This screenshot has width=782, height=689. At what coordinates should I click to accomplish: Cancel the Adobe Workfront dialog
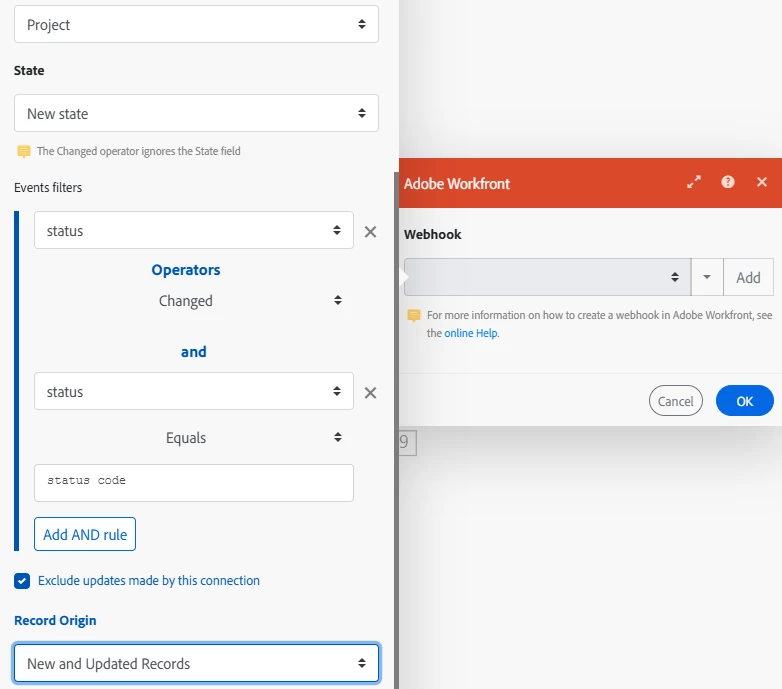(x=675, y=400)
